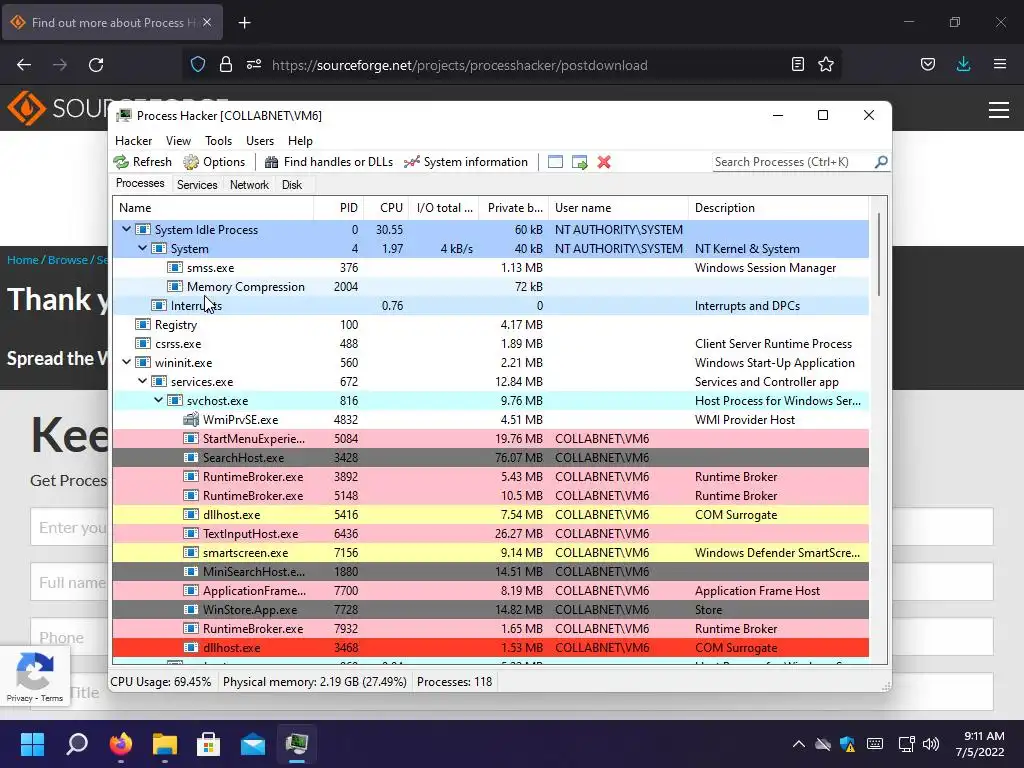Open the Help menu
1024x768 pixels.
pos(300,140)
